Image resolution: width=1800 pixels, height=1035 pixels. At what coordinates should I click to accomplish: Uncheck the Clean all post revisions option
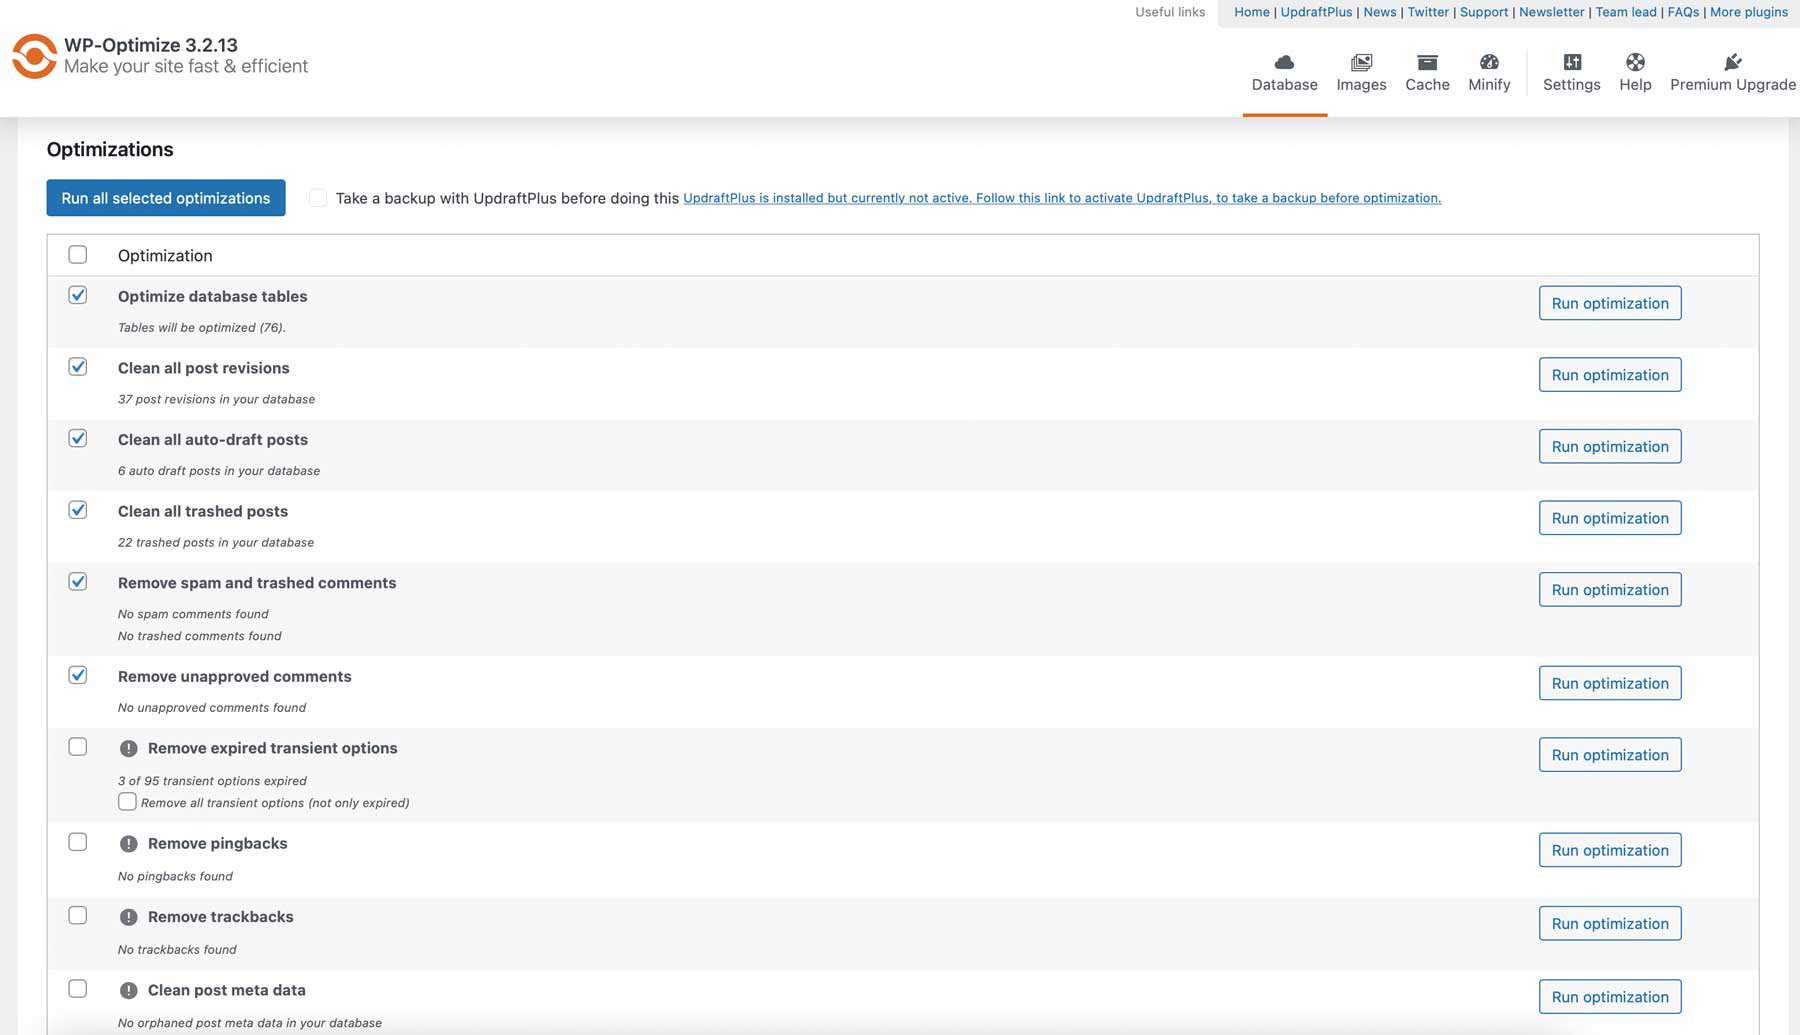coord(78,367)
